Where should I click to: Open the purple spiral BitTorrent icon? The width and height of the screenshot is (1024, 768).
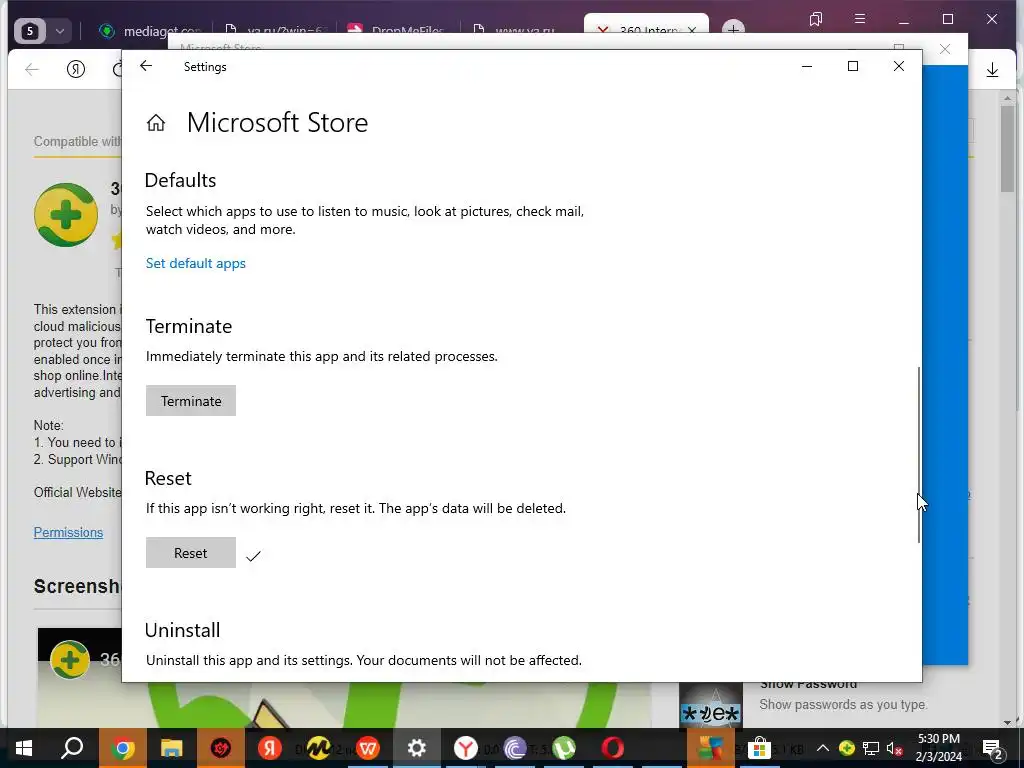pyautogui.click(x=515, y=748)
